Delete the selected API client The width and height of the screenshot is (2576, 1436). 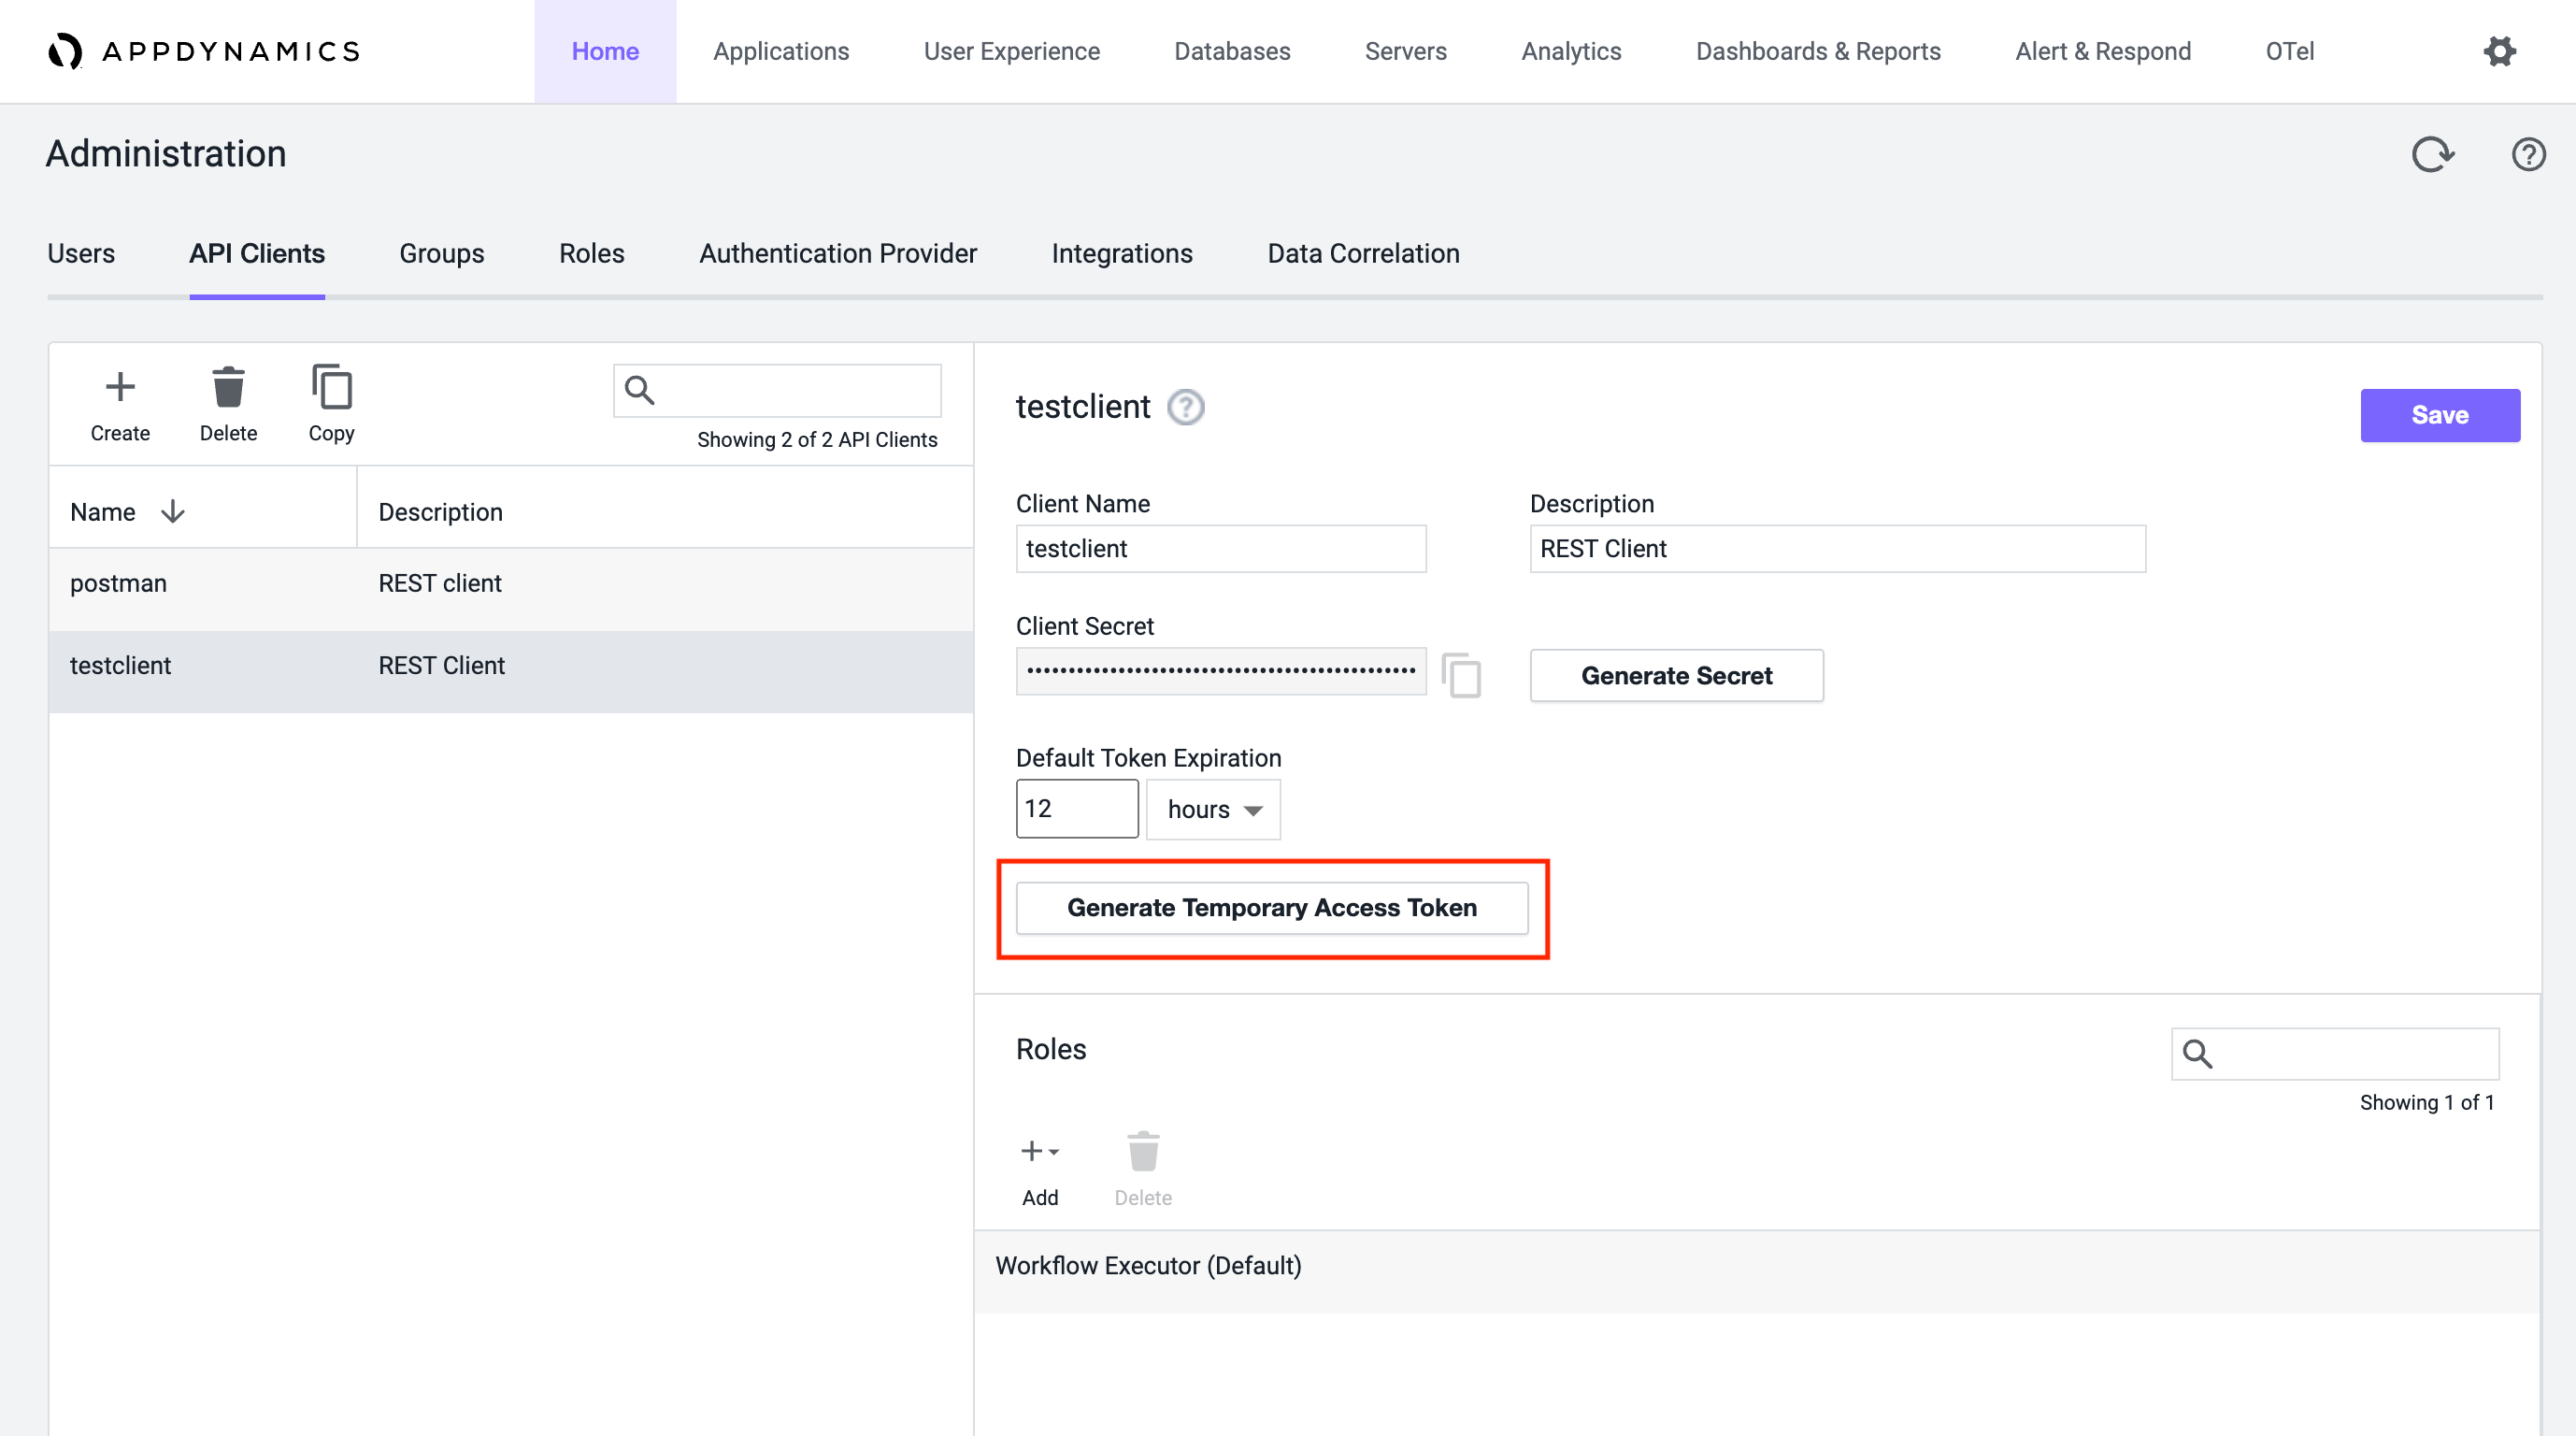tap(228, 404)
